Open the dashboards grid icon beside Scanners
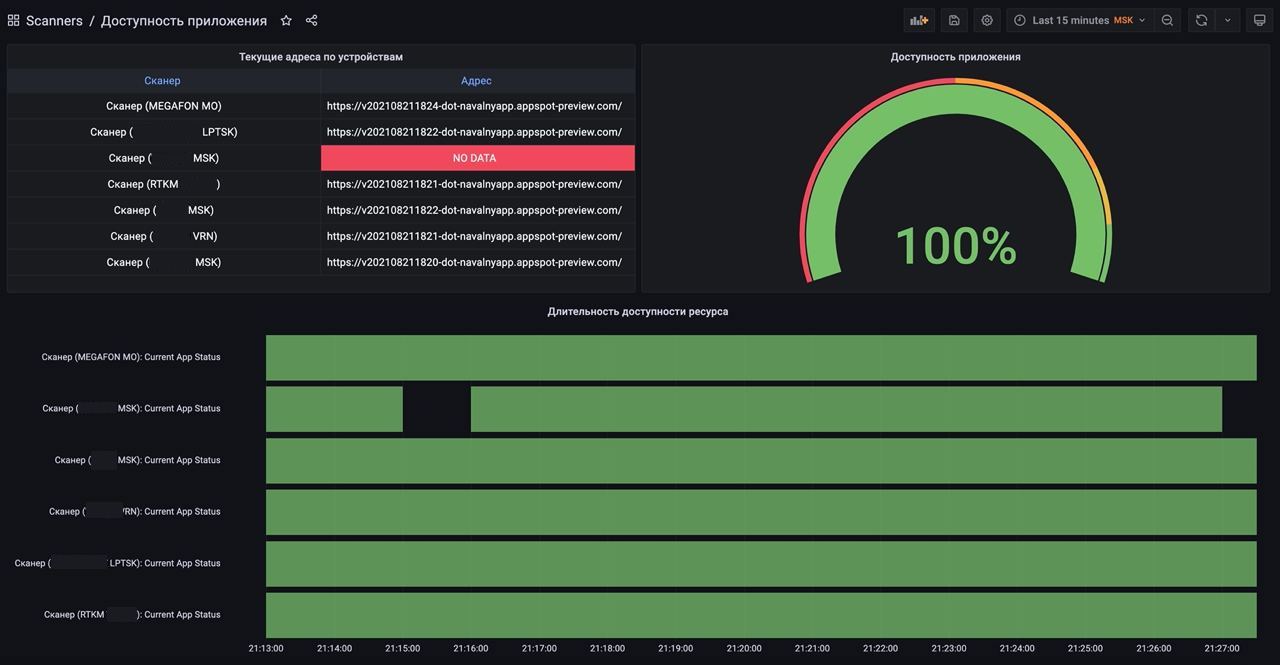The height and width of the screenshot is (665, 1280). 13,20
